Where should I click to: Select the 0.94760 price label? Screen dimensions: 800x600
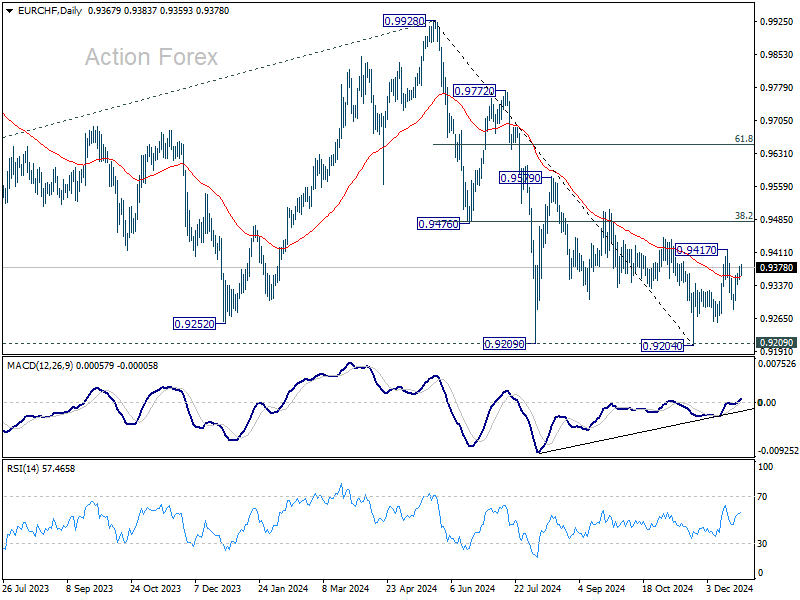[x=438, y=224]
